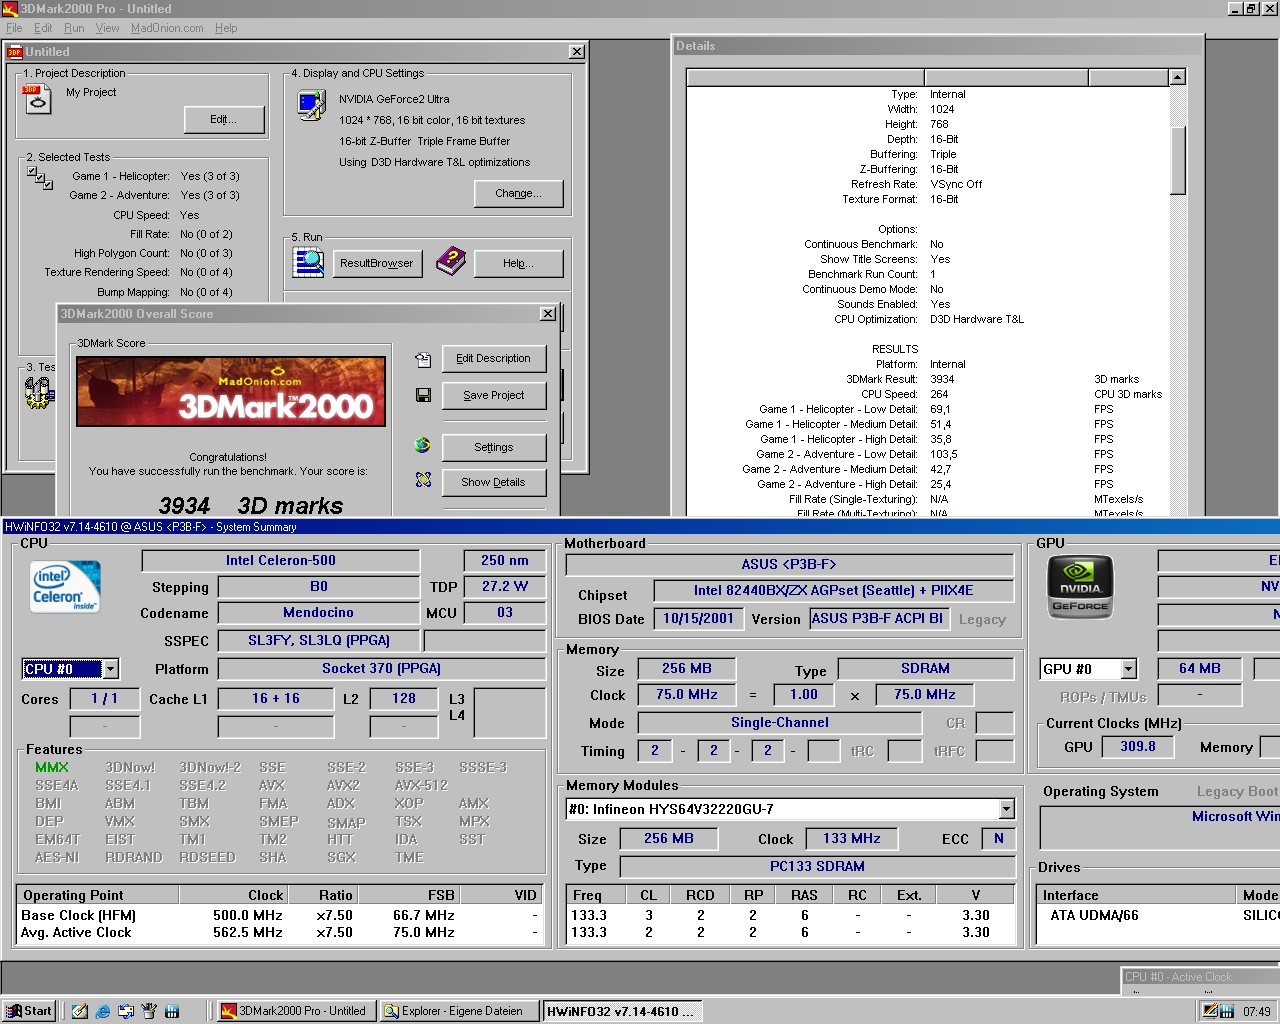Click the Interface column header in Drives
The image size is (1280, 1024).
[1137, 895]
